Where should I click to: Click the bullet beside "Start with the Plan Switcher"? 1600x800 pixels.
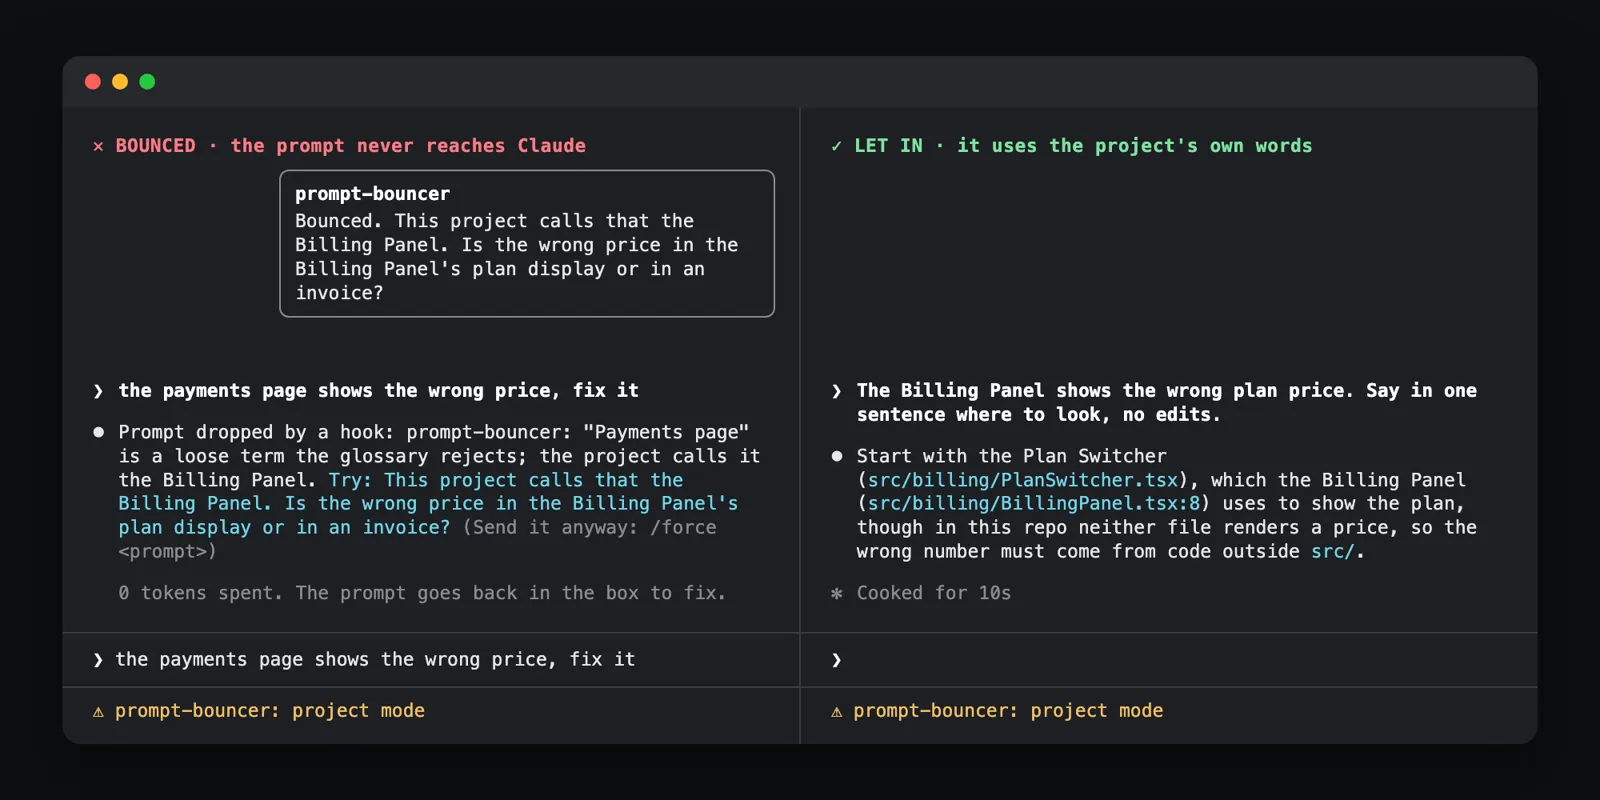tap(836, 456)
